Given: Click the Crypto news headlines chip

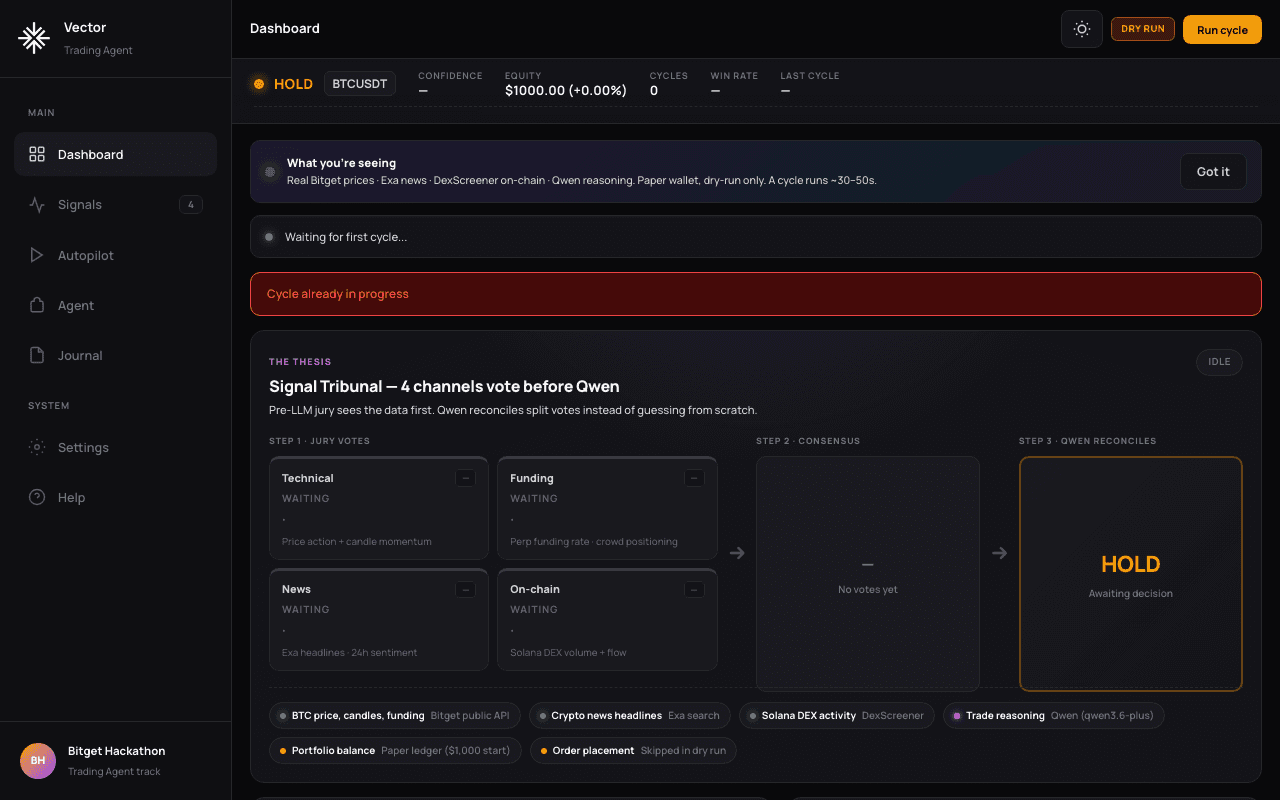Looking at the screenshot, I should [630, 716].
